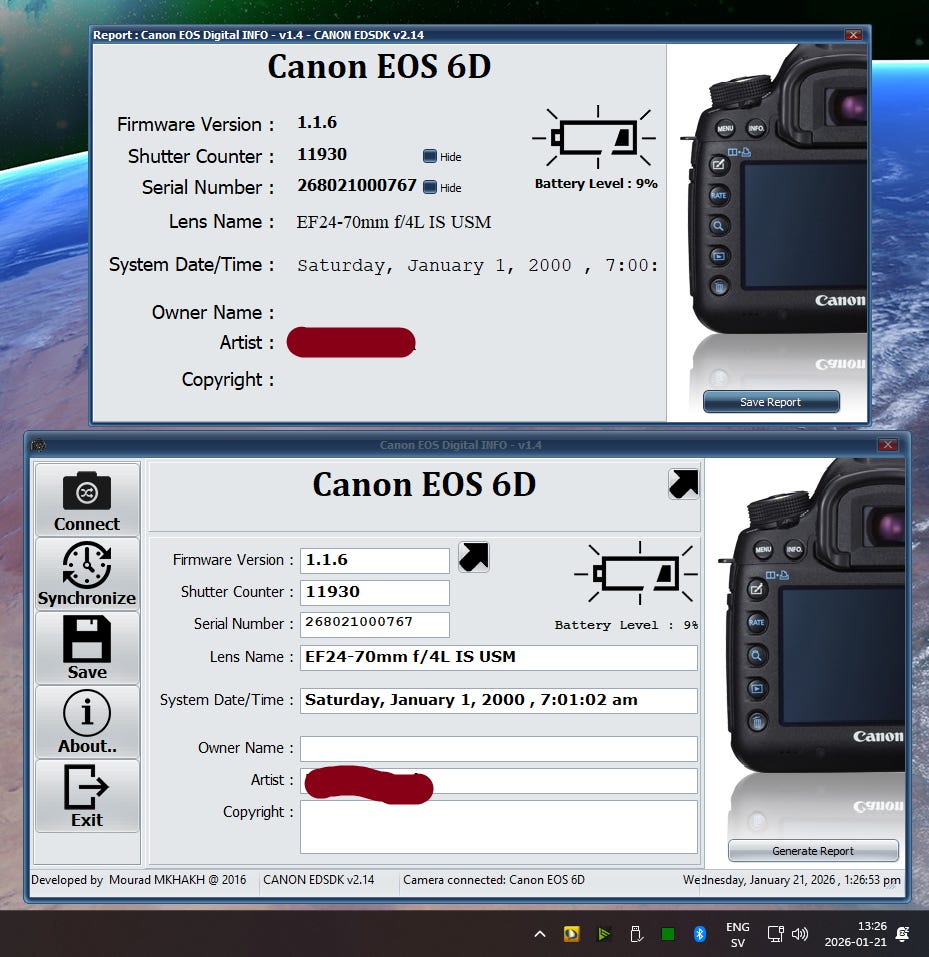This screenshot has height=957, width=929.
Task: Click the Serial Number field in the main window
Action: click(375, 624)
